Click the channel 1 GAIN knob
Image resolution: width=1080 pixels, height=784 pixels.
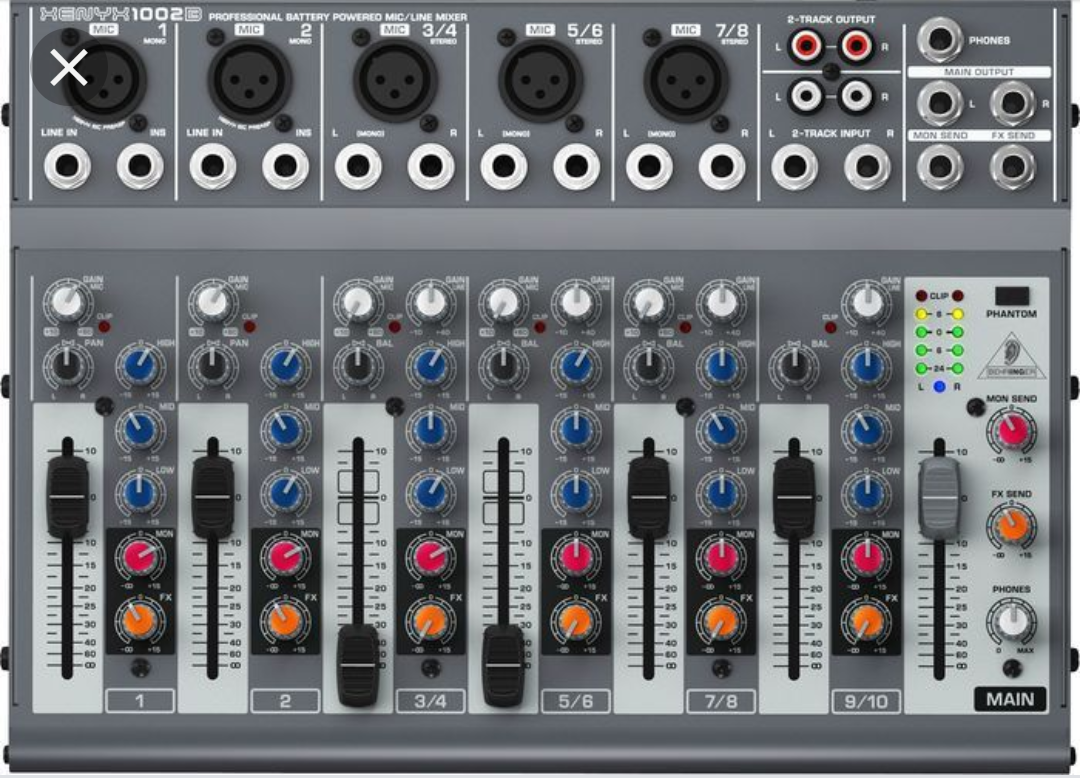(x=67, y=301)
